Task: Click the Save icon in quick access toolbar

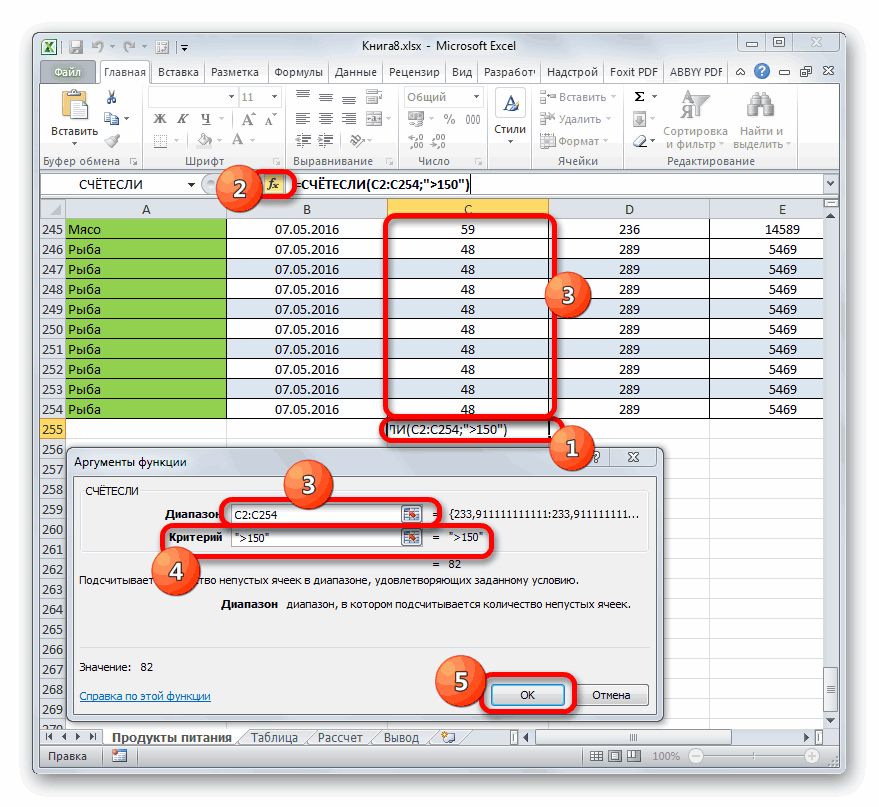Action: tap(76, 47)
